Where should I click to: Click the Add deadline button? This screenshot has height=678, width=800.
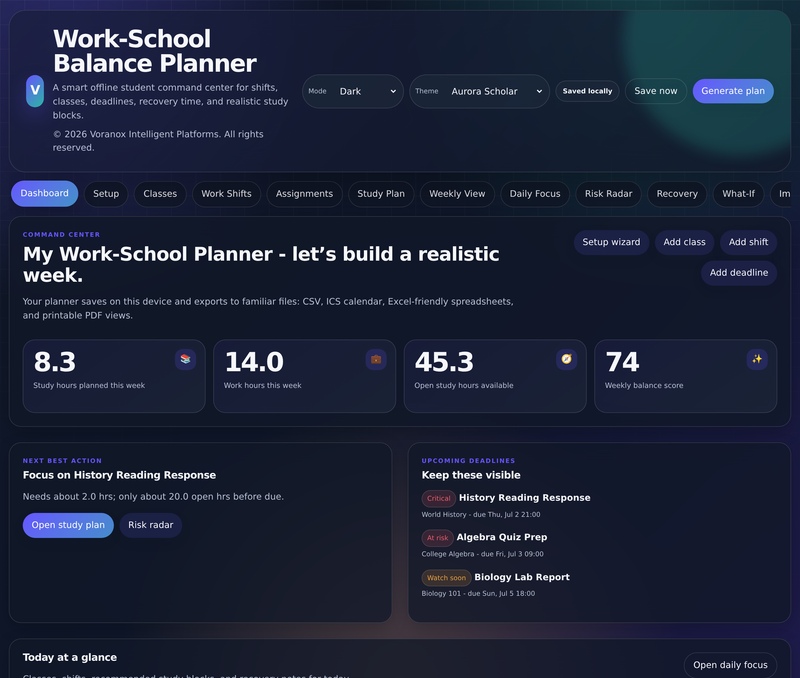coord(739,272)
